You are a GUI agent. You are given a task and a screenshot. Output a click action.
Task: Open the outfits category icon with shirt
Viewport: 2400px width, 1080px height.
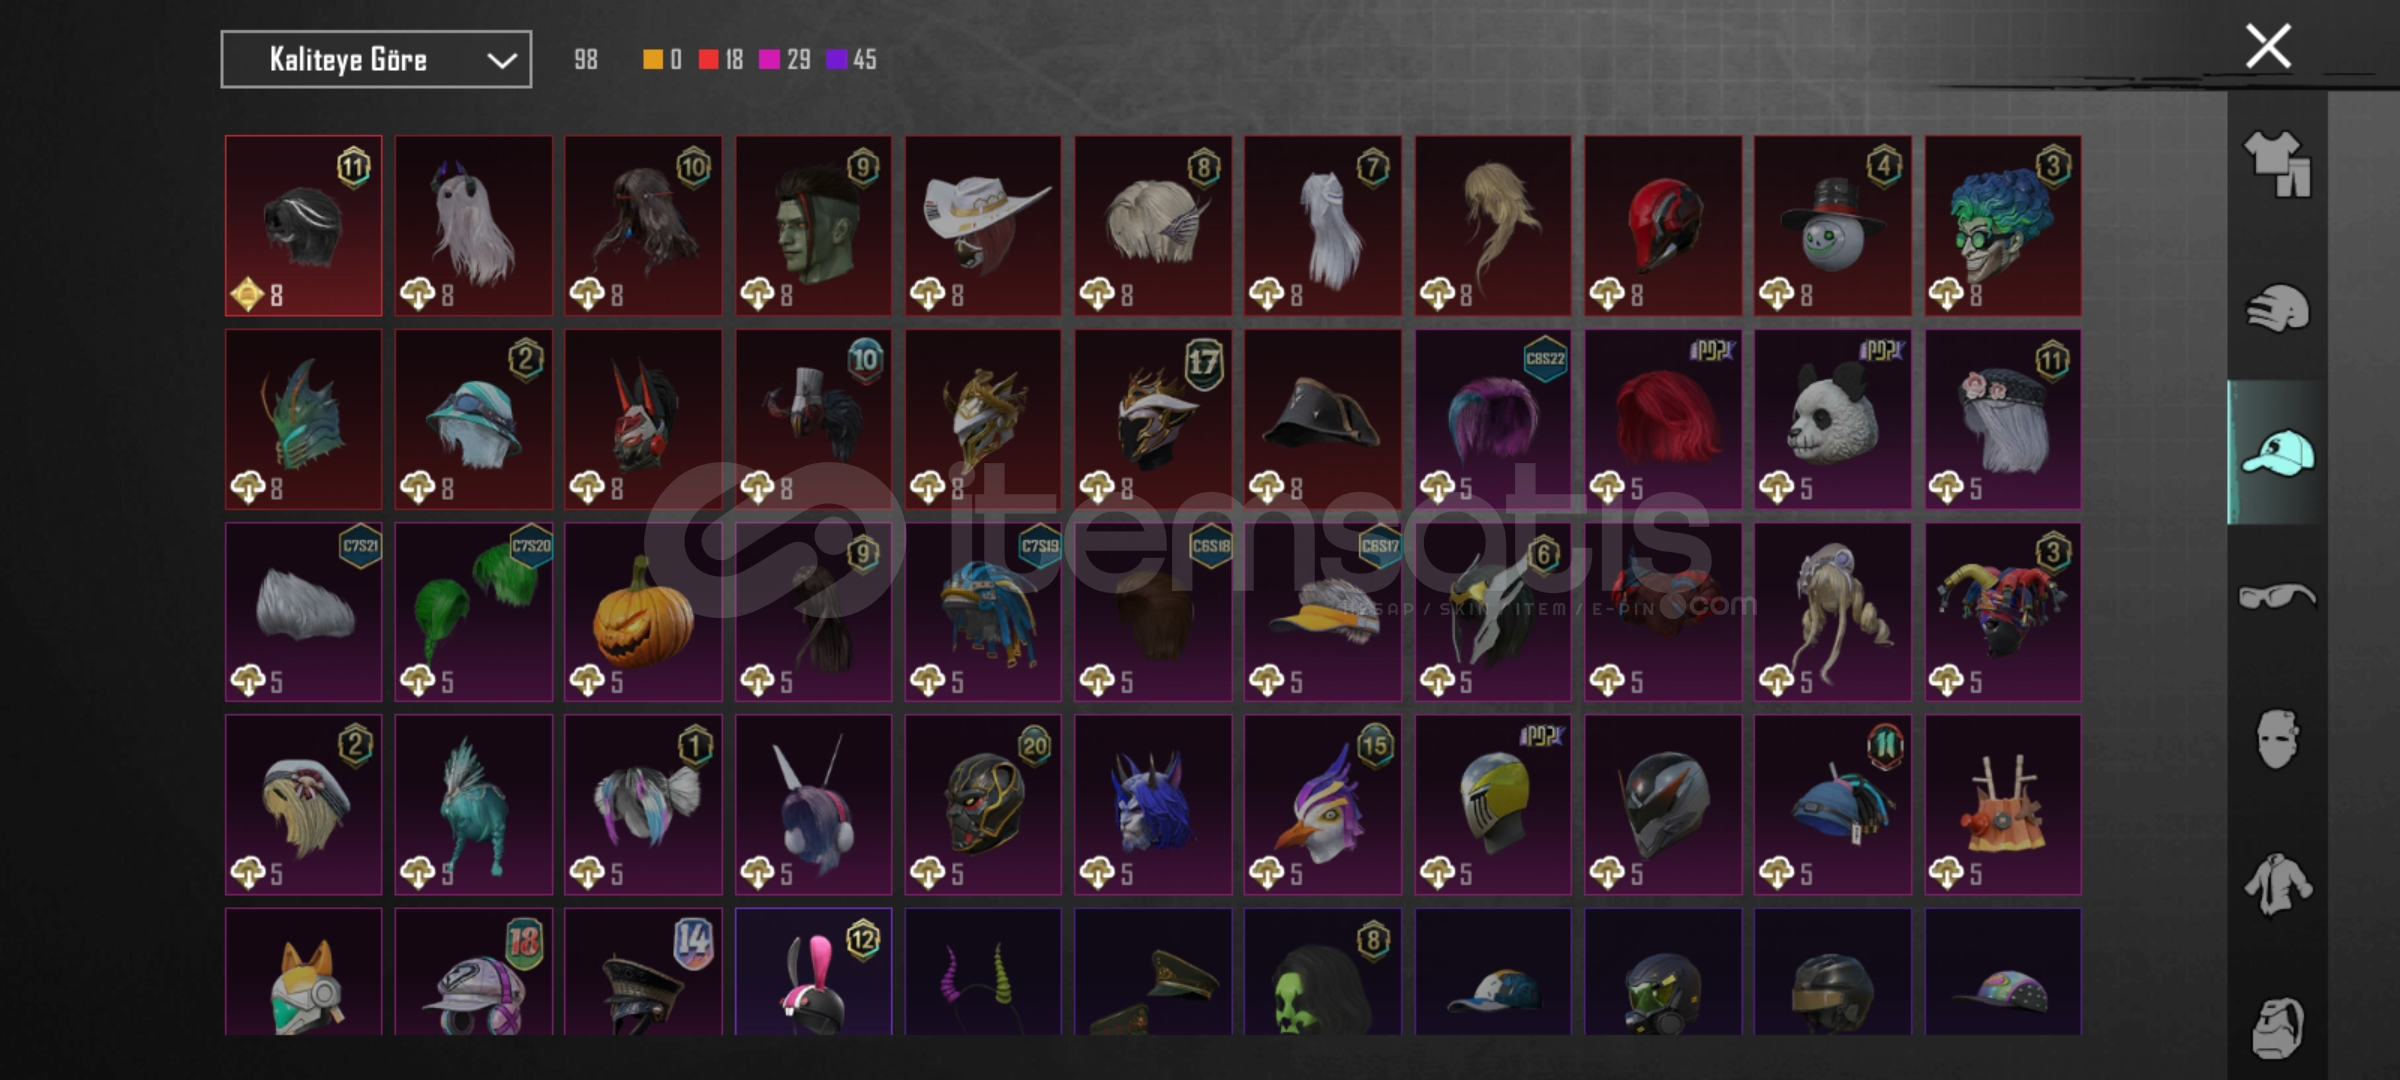(2277, 165)
